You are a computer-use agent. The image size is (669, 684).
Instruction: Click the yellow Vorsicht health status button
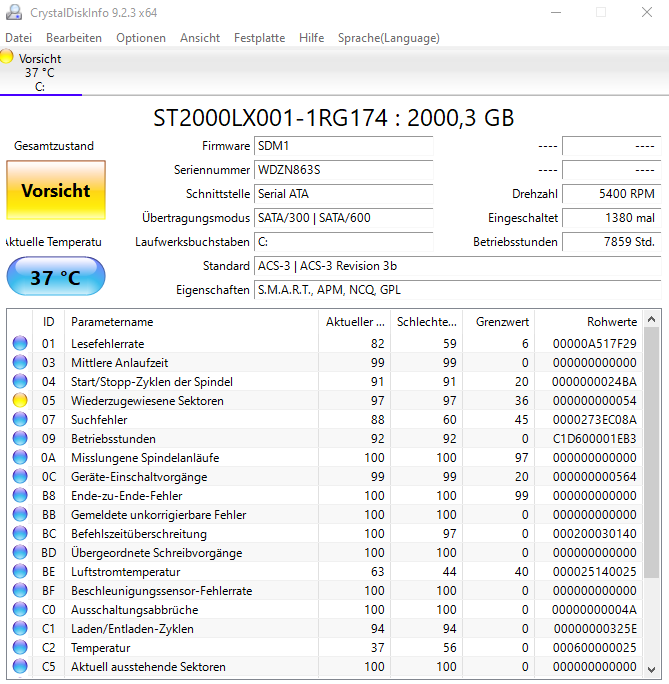coord(56,190)
